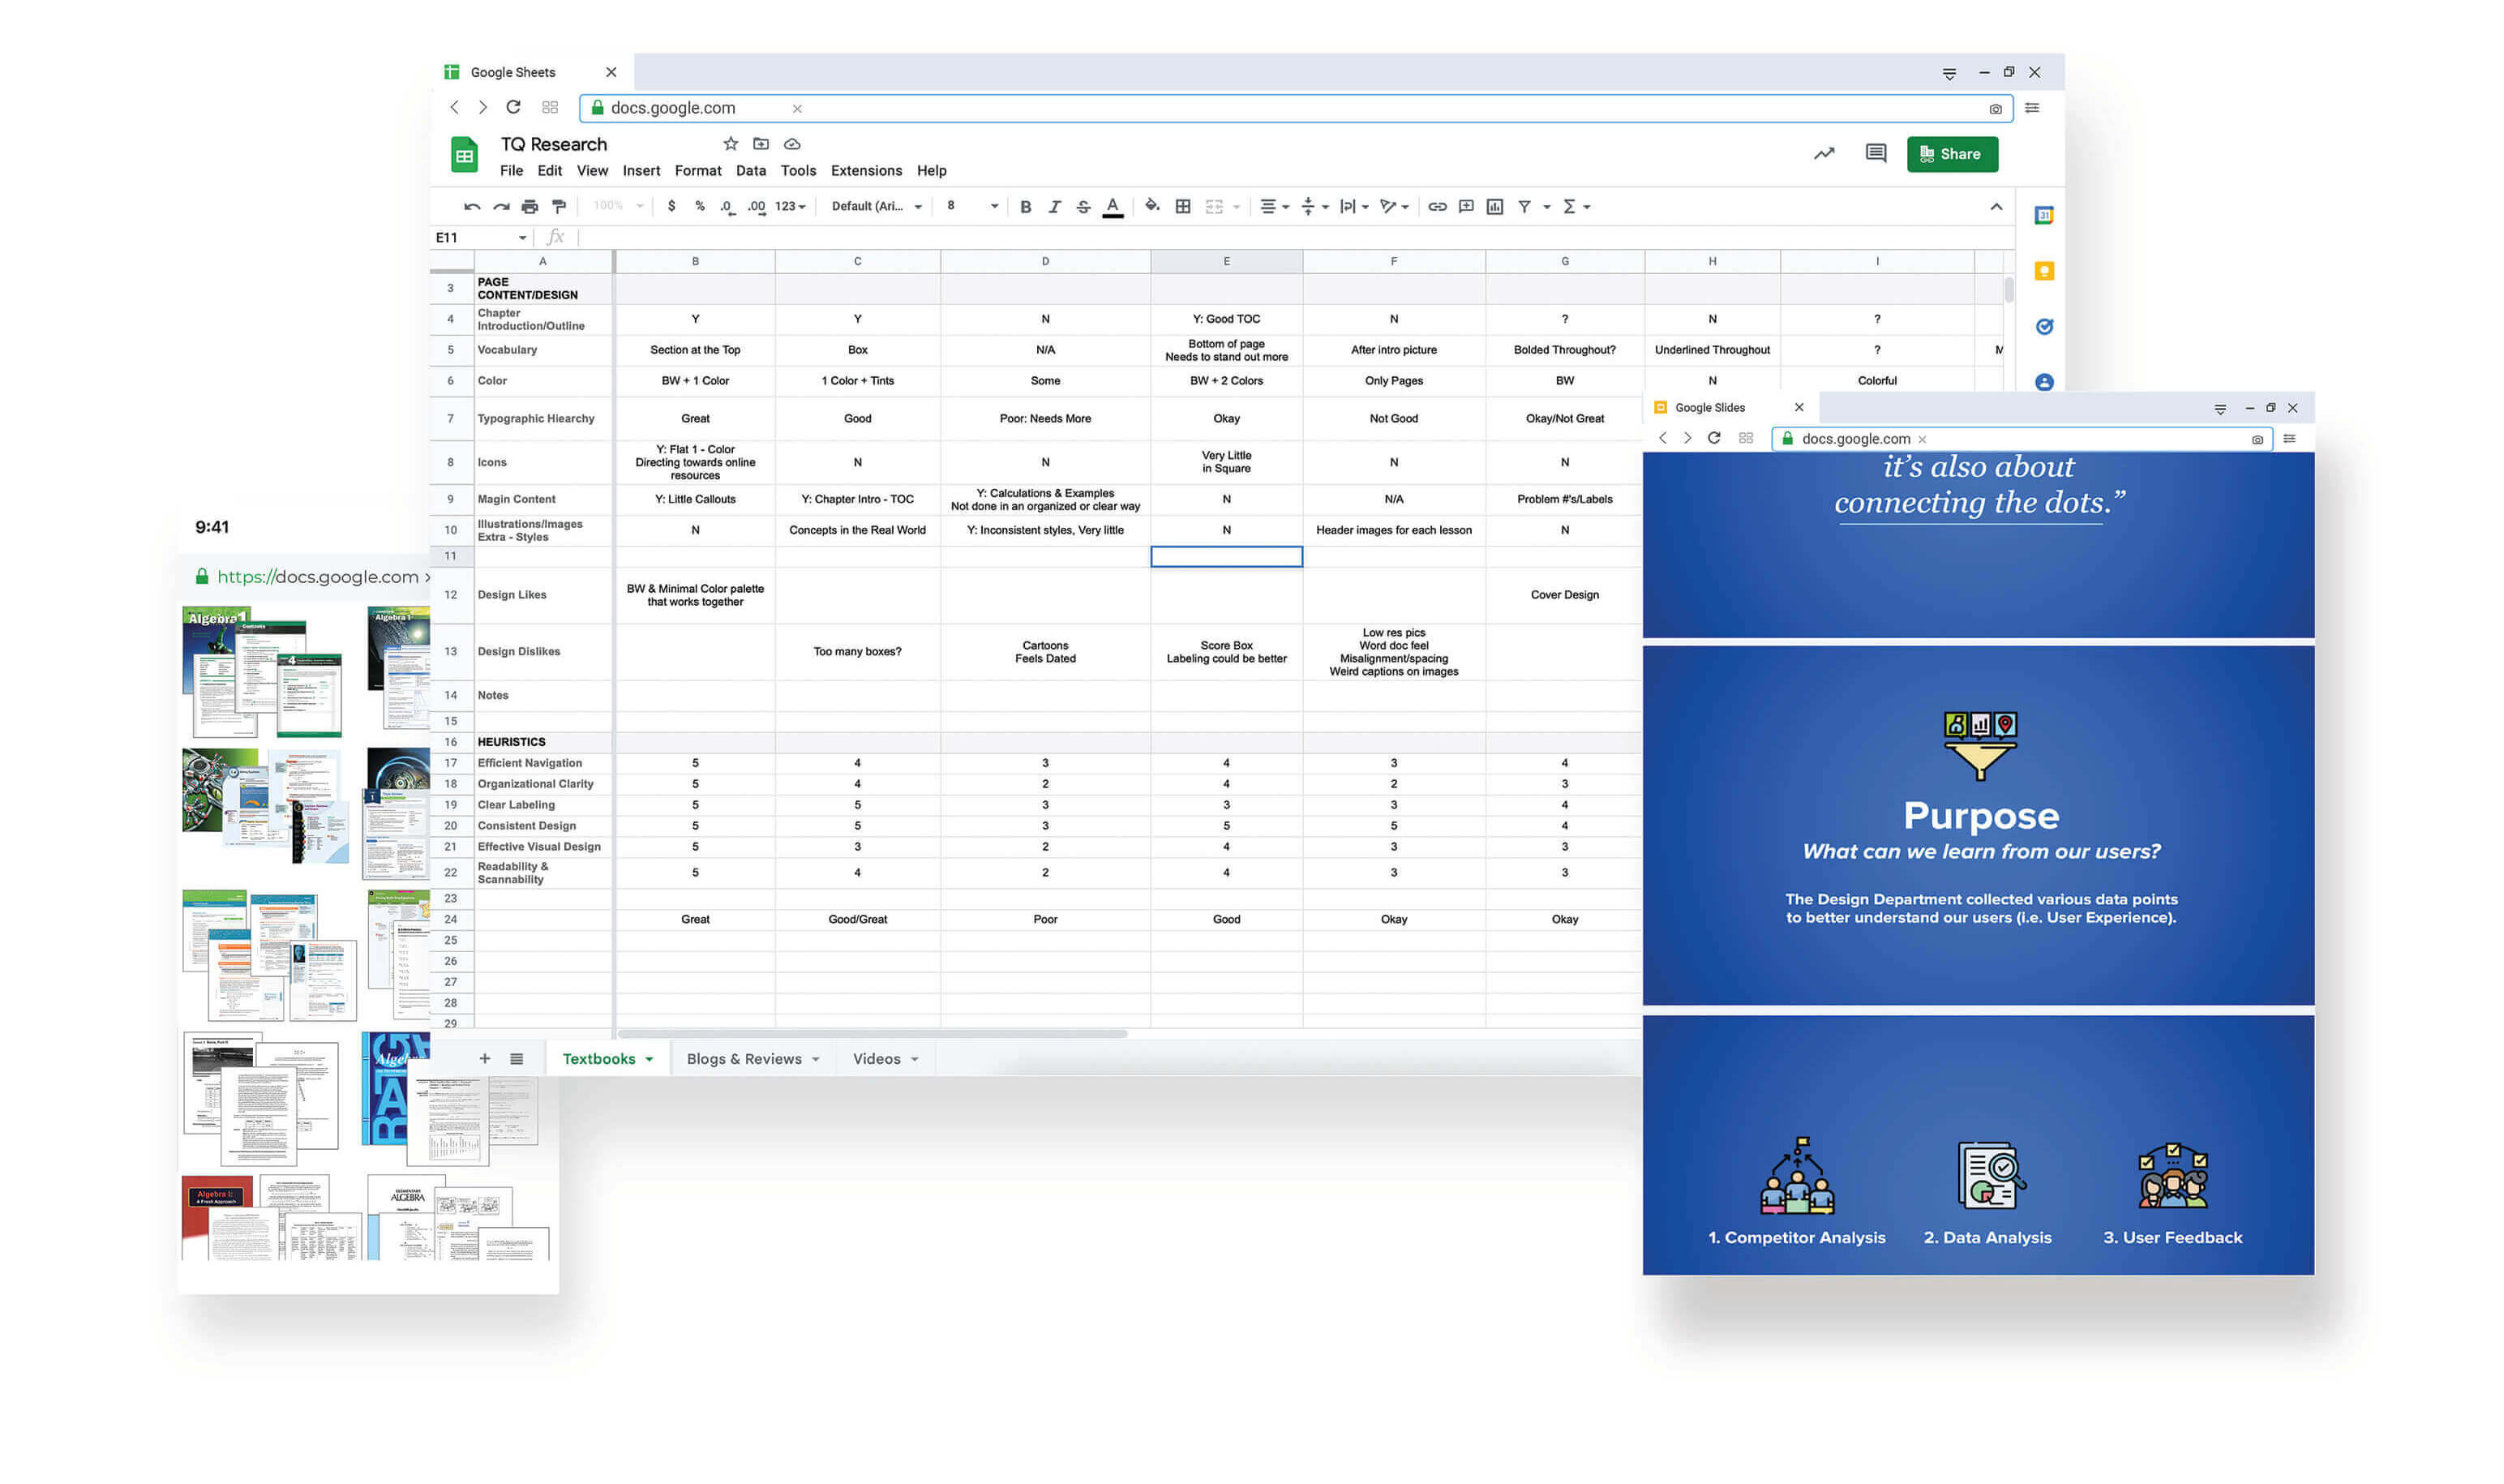The width and height of the screenshot is (2504, 1484).
Task: Click the cell borders icon
Action: click(1183, 207)
